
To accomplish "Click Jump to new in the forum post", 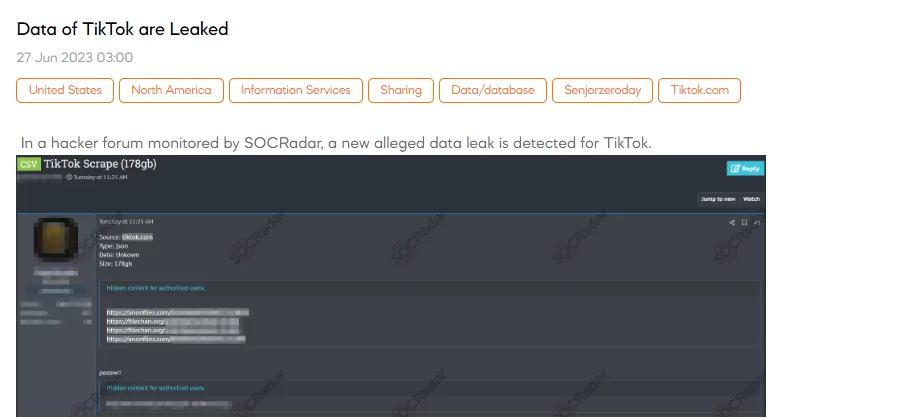I will point(718,199).
